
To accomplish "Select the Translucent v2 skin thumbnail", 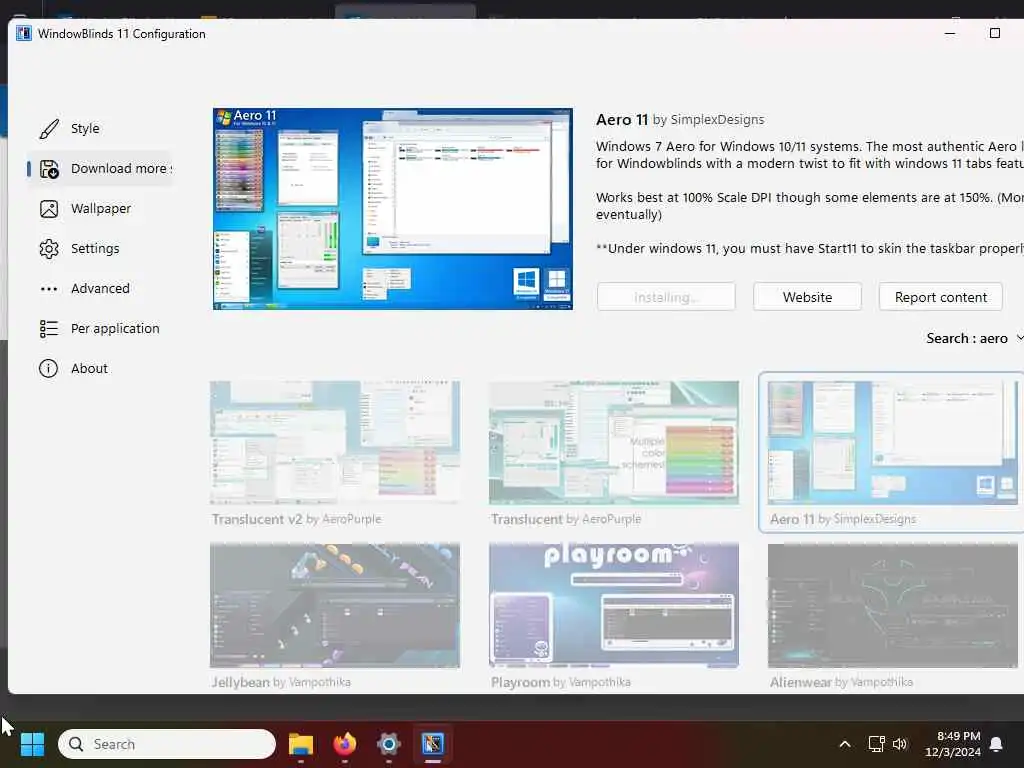I will [335, 442].
